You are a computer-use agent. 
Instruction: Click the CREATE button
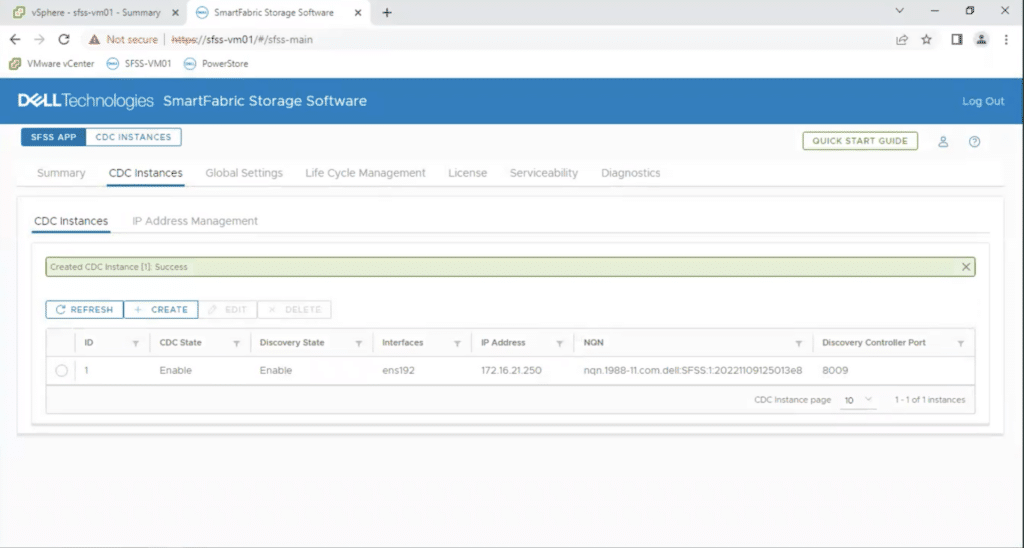(161, 310)
